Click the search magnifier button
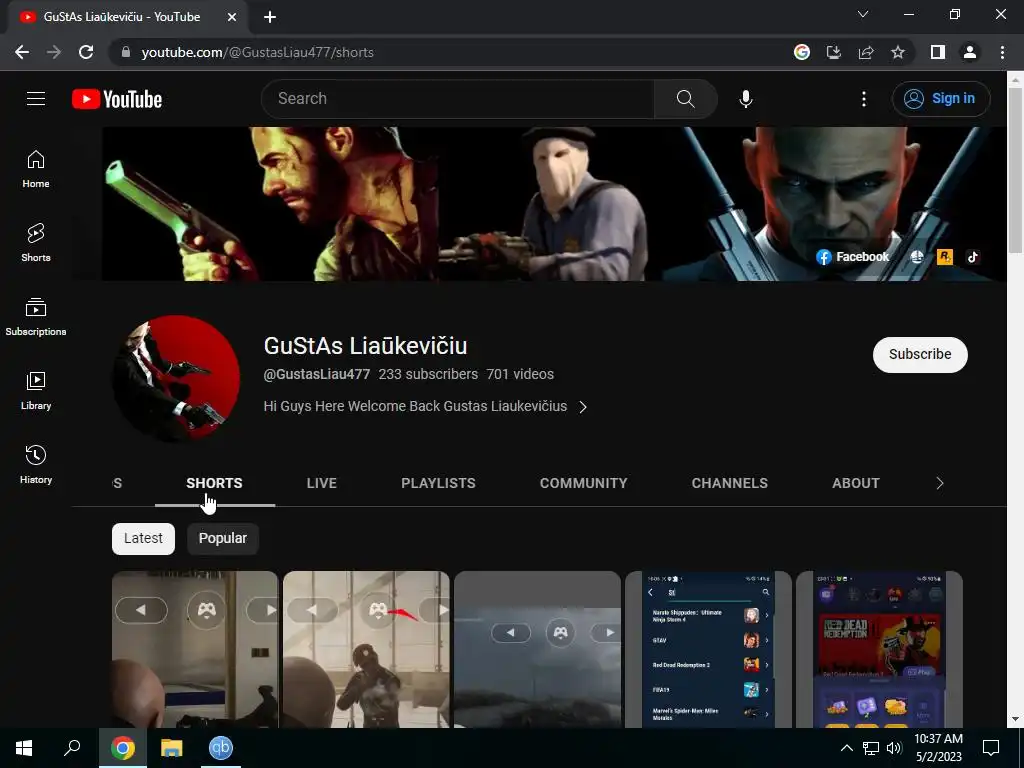1024x768 pixels. (x=686, y=99)
